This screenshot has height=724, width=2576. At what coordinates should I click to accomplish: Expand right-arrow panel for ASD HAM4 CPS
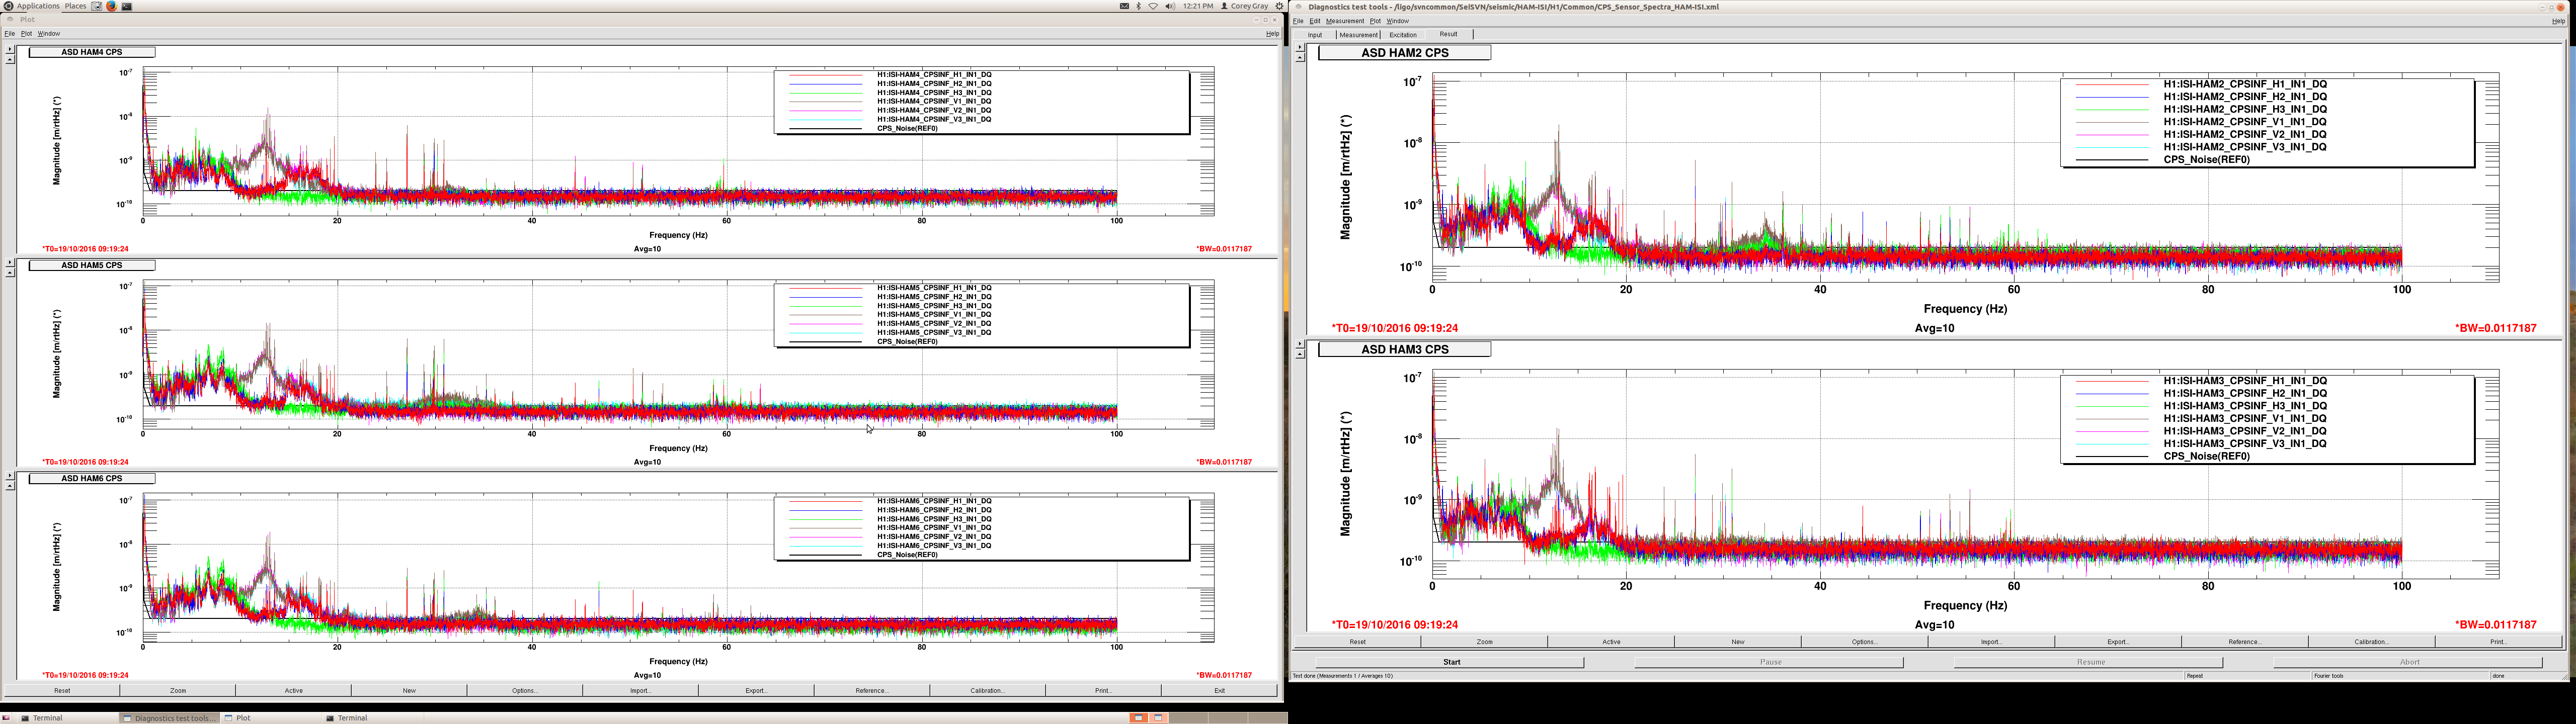(10, 49)
